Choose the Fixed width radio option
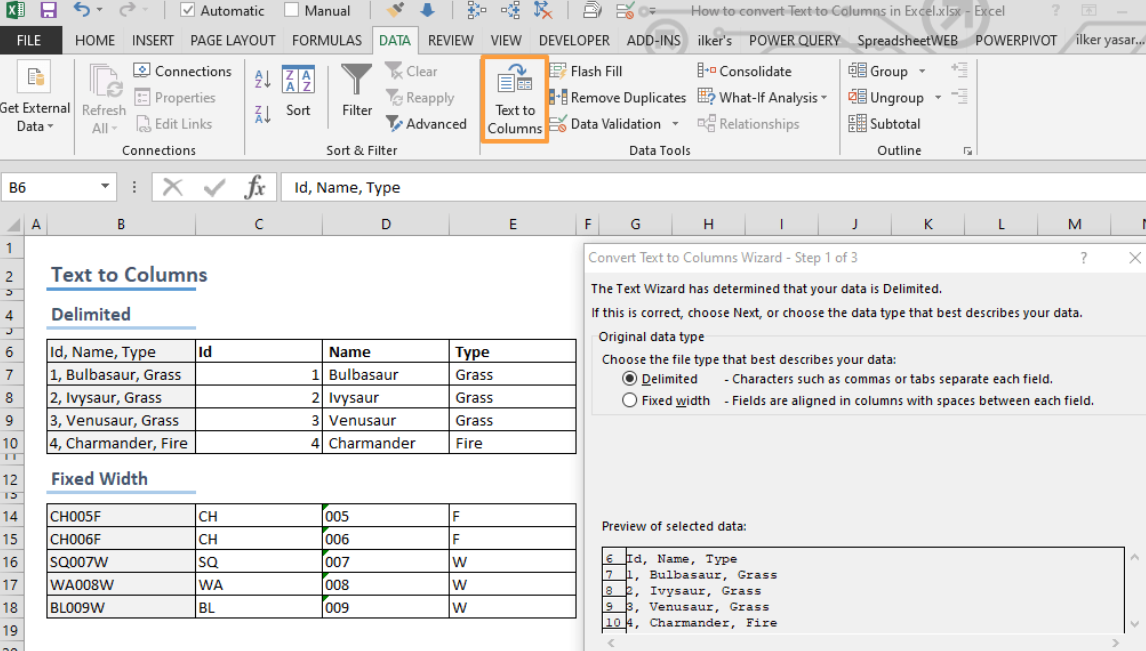Screen dimensions: 1146x651 [629, 400]
